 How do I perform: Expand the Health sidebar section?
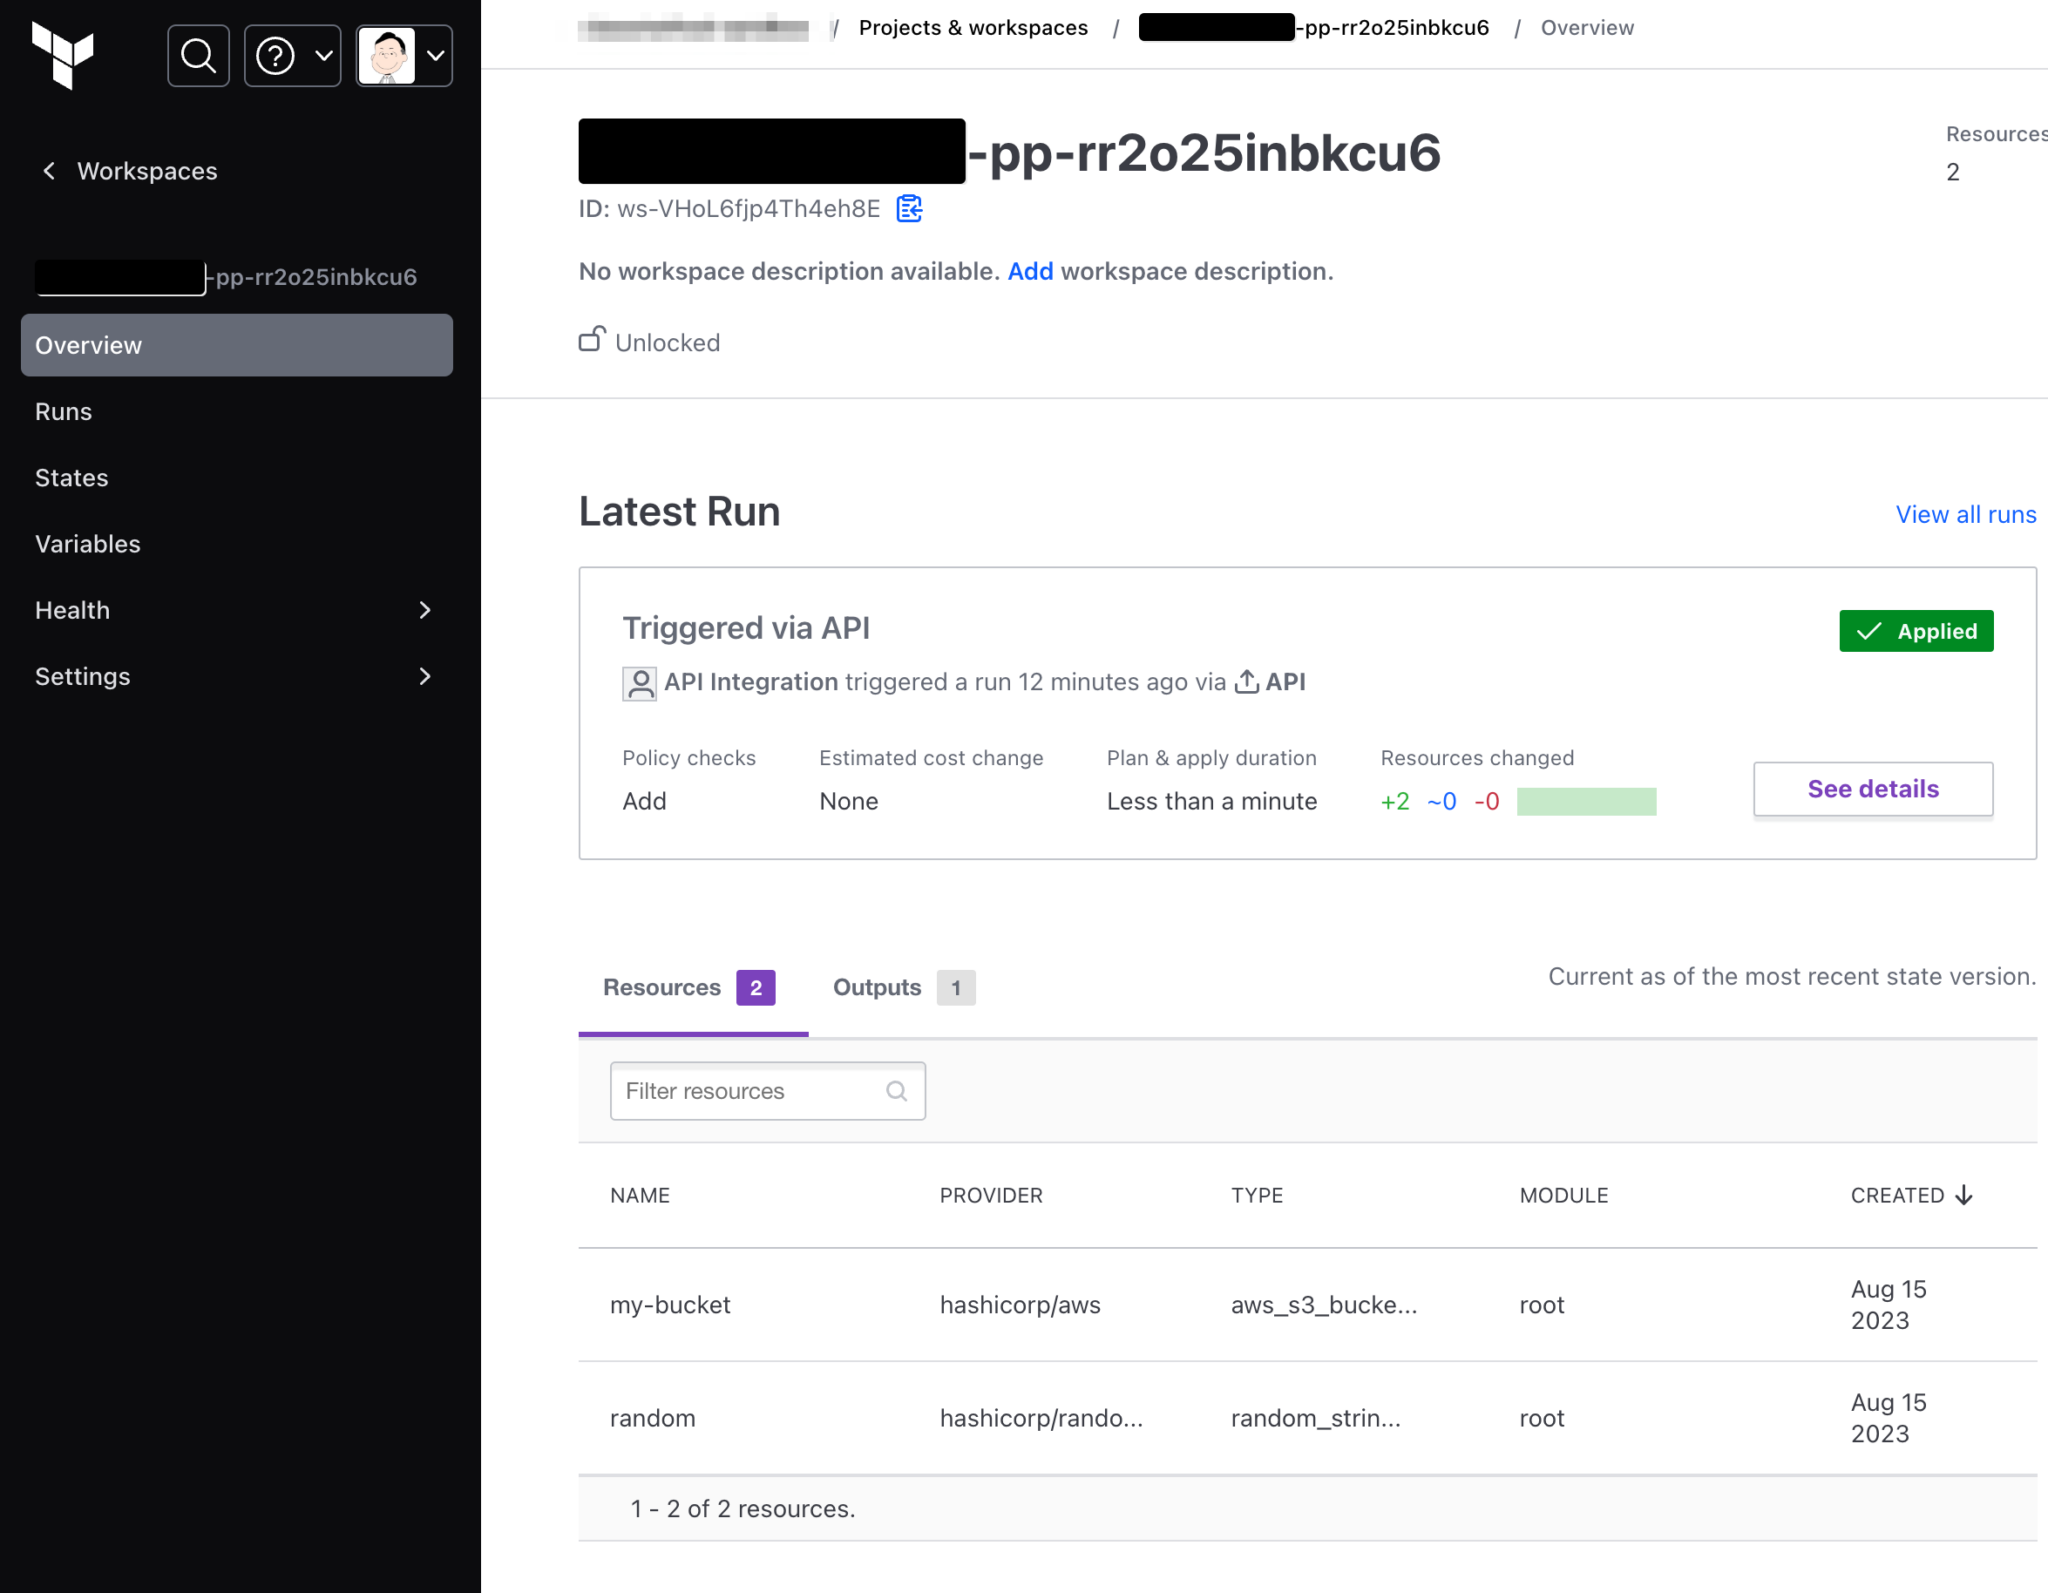pos(425,610)
